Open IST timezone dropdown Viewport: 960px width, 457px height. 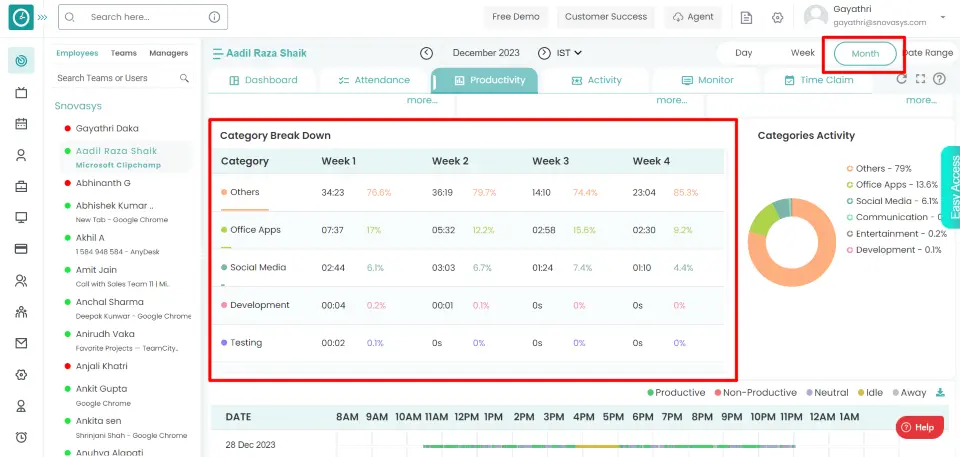pyautogui.click(x=569, y=53)
